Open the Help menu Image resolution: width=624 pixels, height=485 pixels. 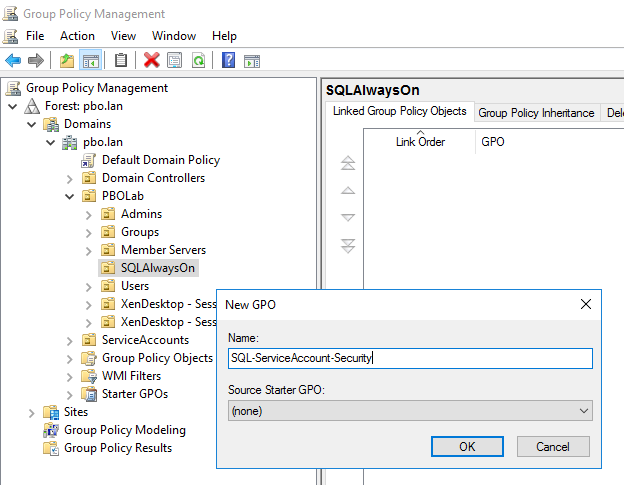tap(224, 36)
